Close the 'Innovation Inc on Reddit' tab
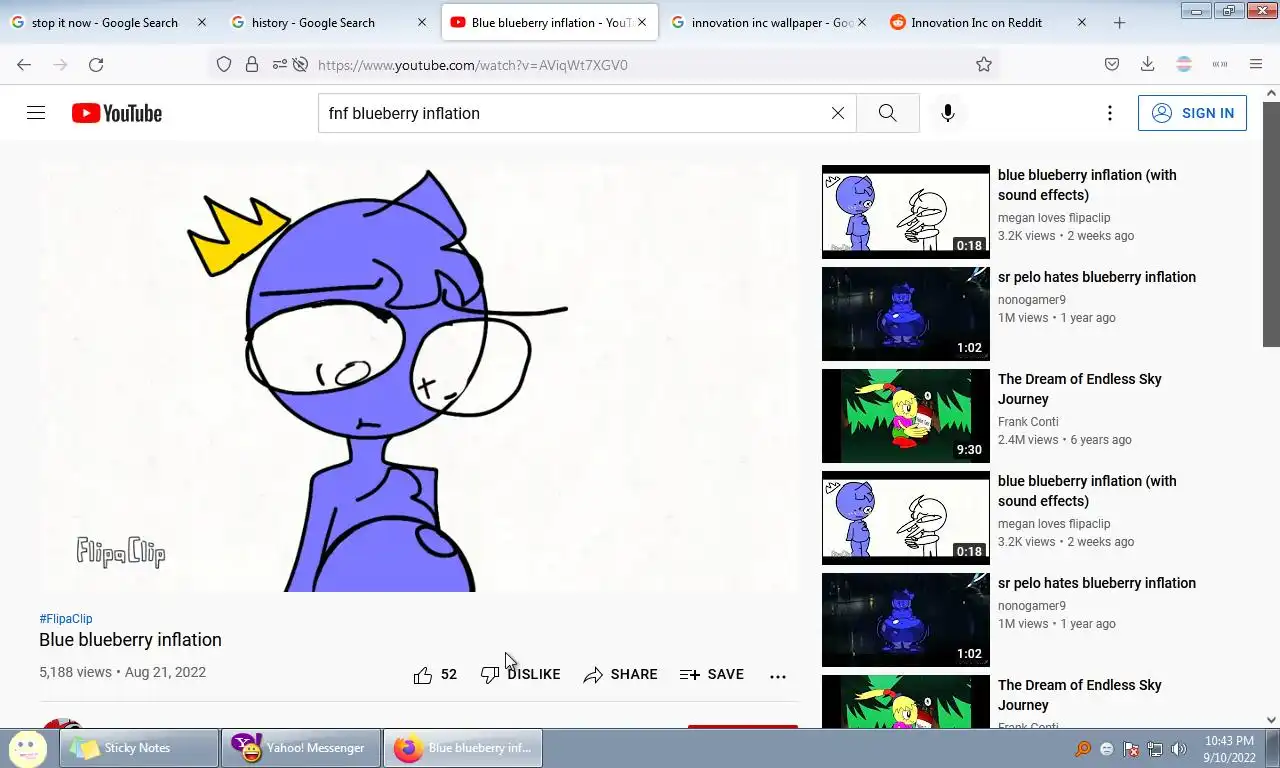This screenshot has height=768, width=1280. click(1081, 22)
